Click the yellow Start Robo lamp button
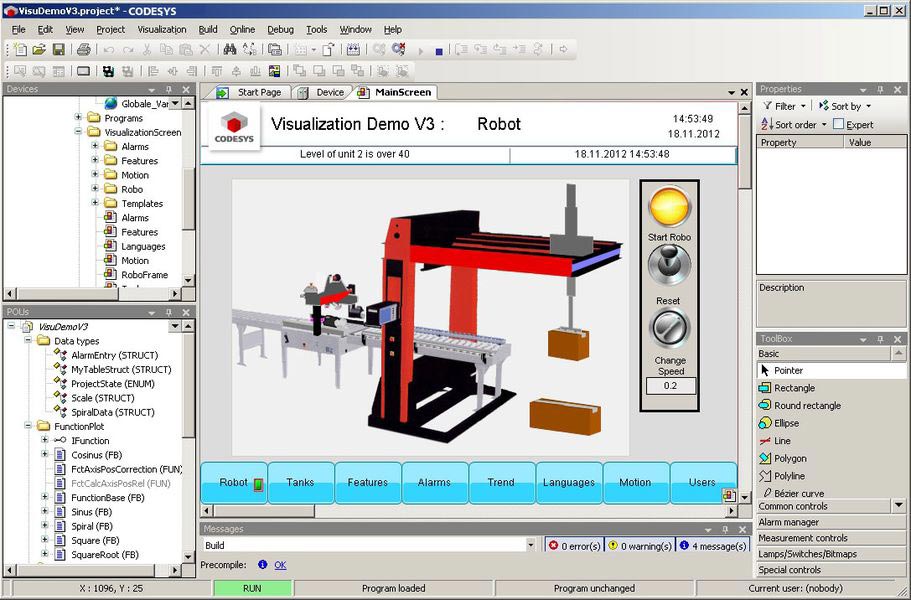Image resolution: width=911 pixels, height=600 pixels. (x=669, y=206)
